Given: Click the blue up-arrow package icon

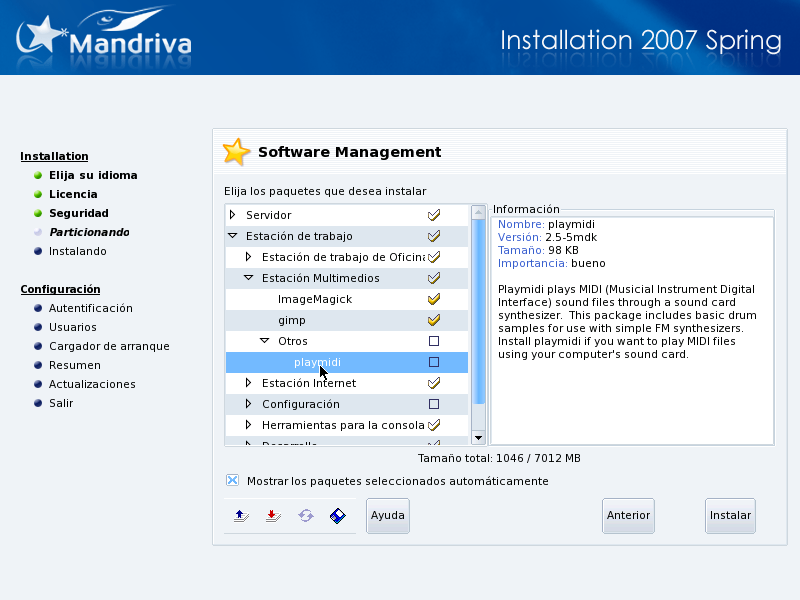Looking at the screenshot, I should (240, 516).
